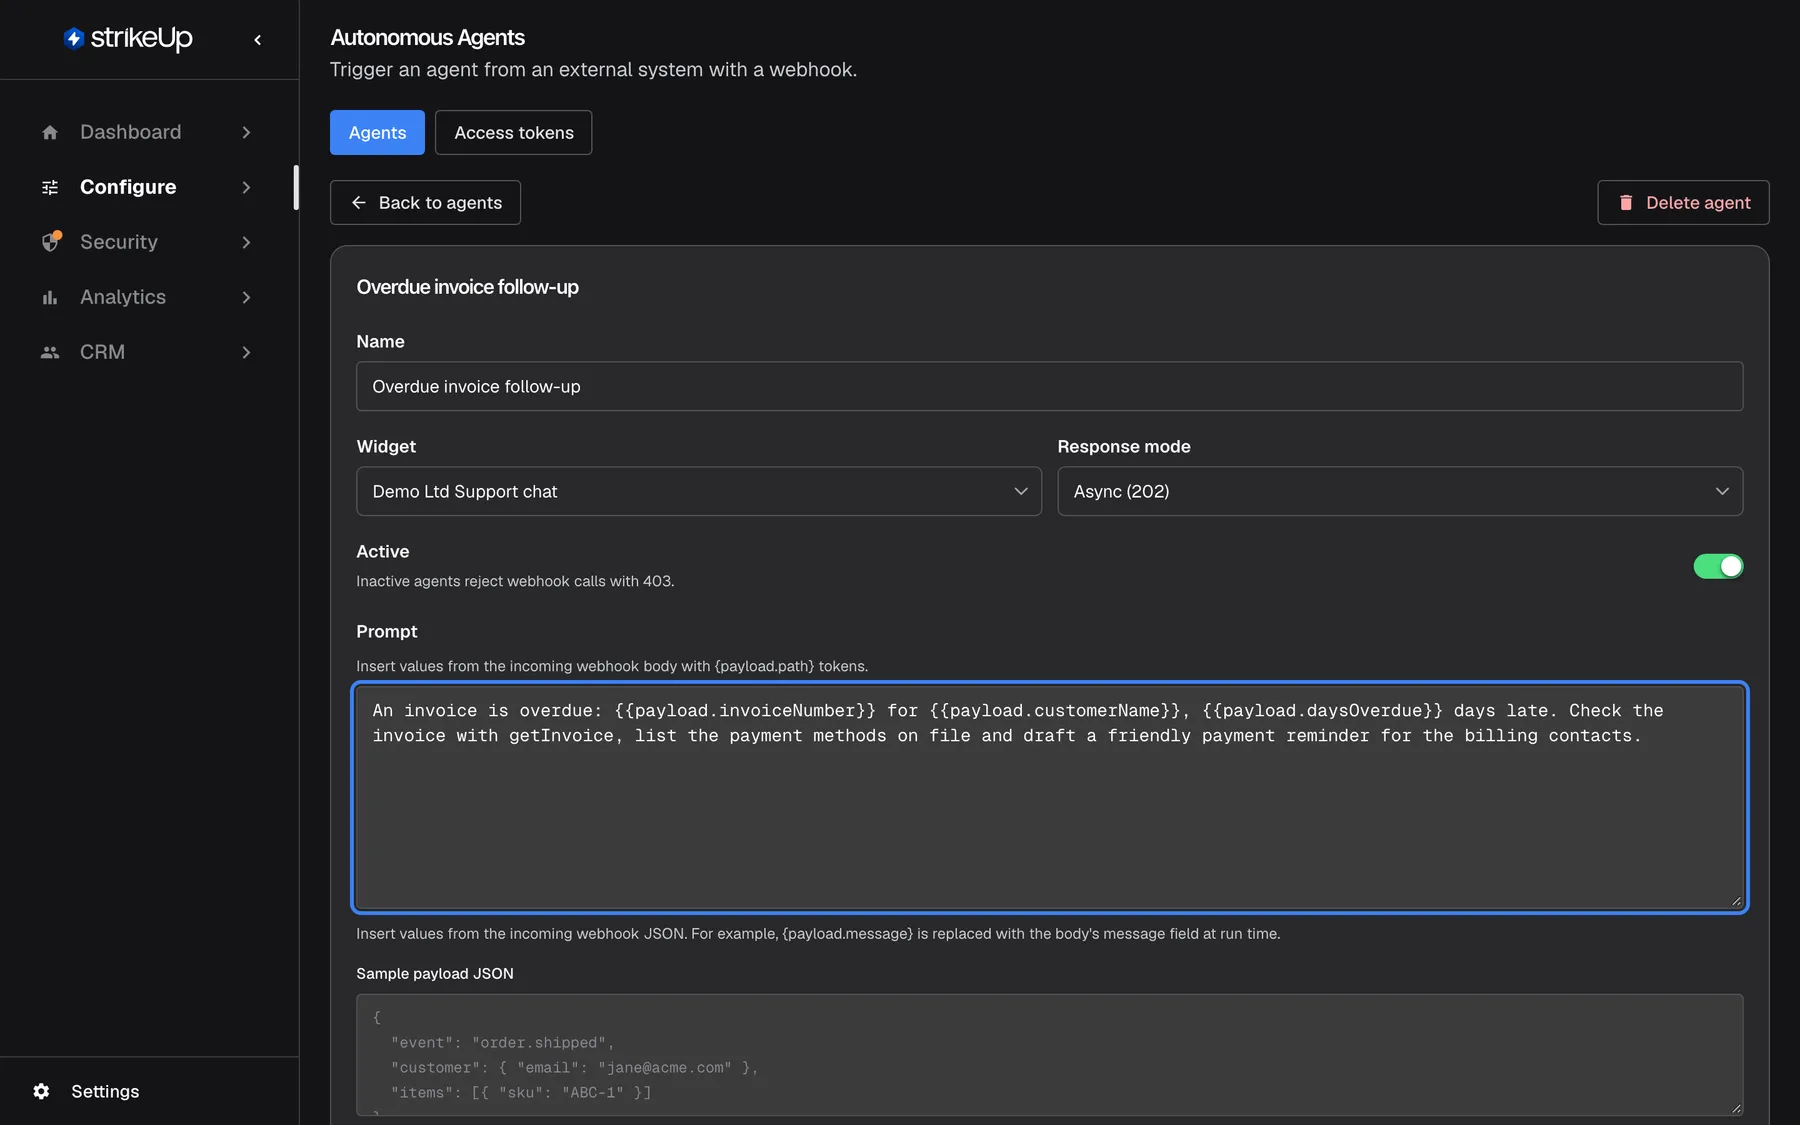Click the 'Inactive agents reject webhook calls' note
Viewport: 1800px width, 1125px height.
[515, 581]
